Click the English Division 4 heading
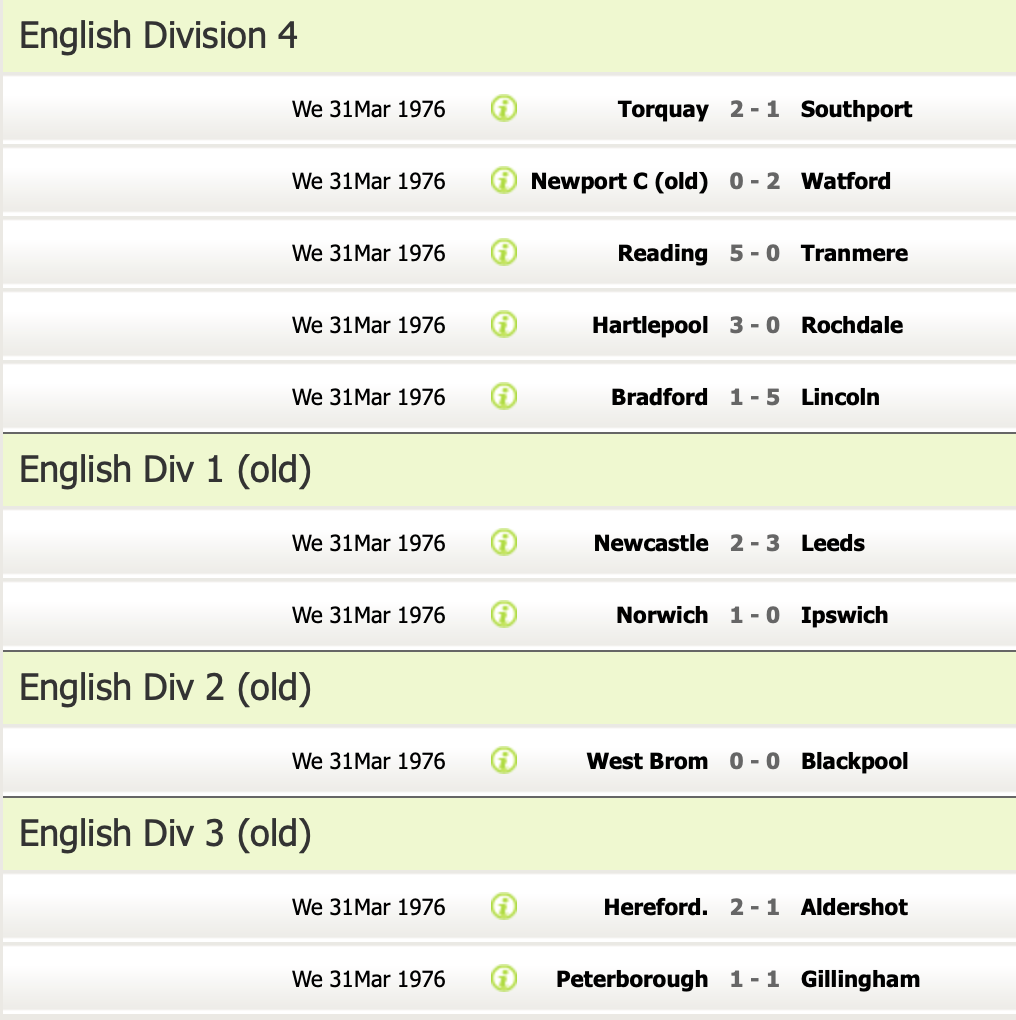This screenshot has width=1016, height=1020. [158, 36]
